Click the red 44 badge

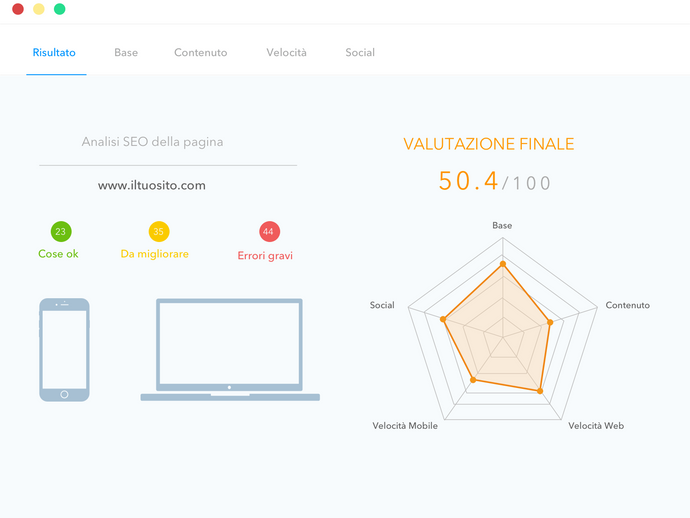coord(269,231)
